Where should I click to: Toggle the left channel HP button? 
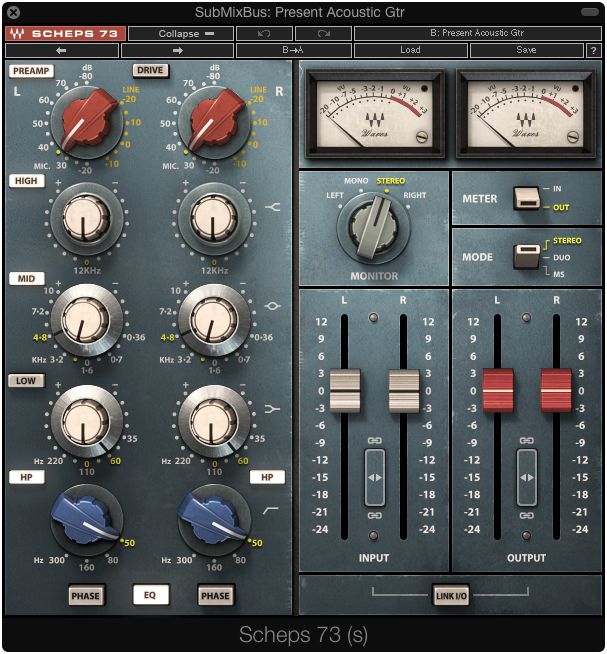(27, 477)
